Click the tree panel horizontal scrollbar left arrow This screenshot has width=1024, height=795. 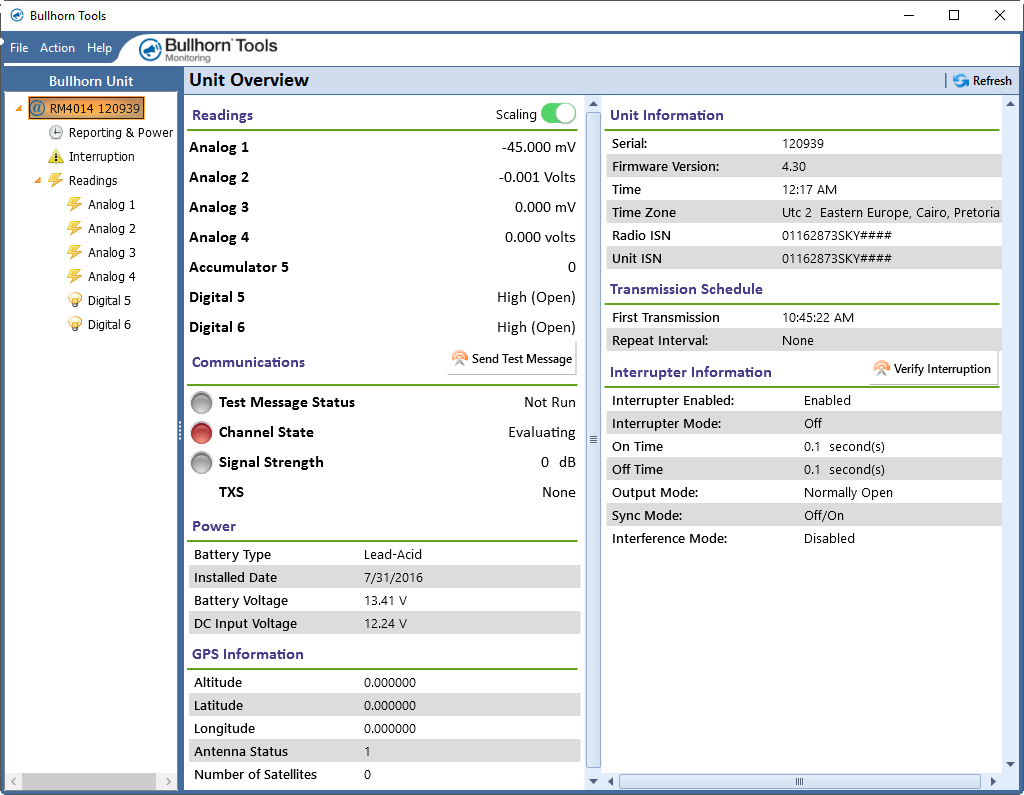tap(13, 781)
